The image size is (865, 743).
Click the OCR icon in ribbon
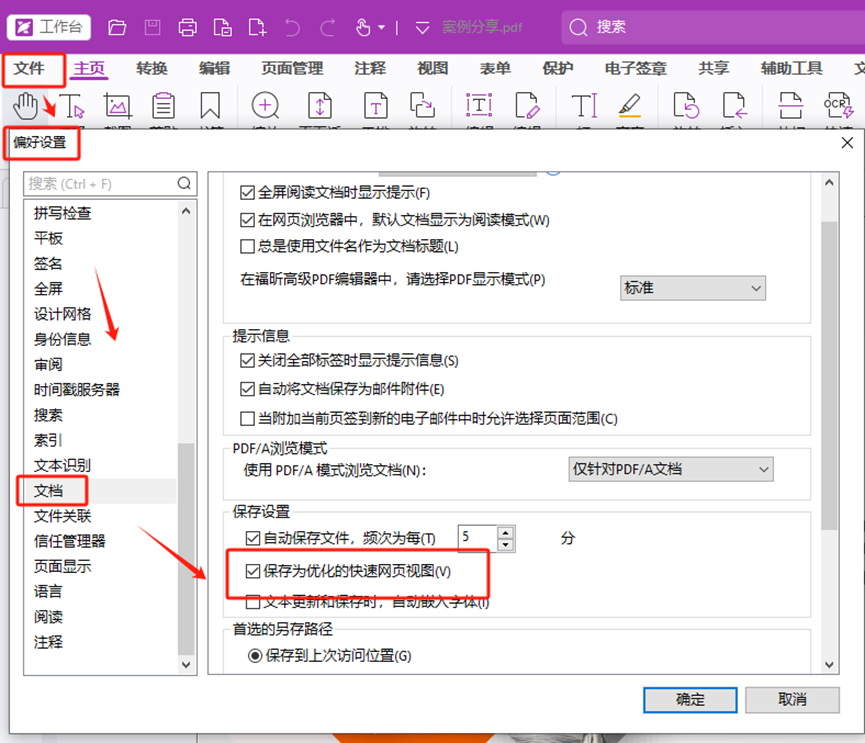(835, 105)
